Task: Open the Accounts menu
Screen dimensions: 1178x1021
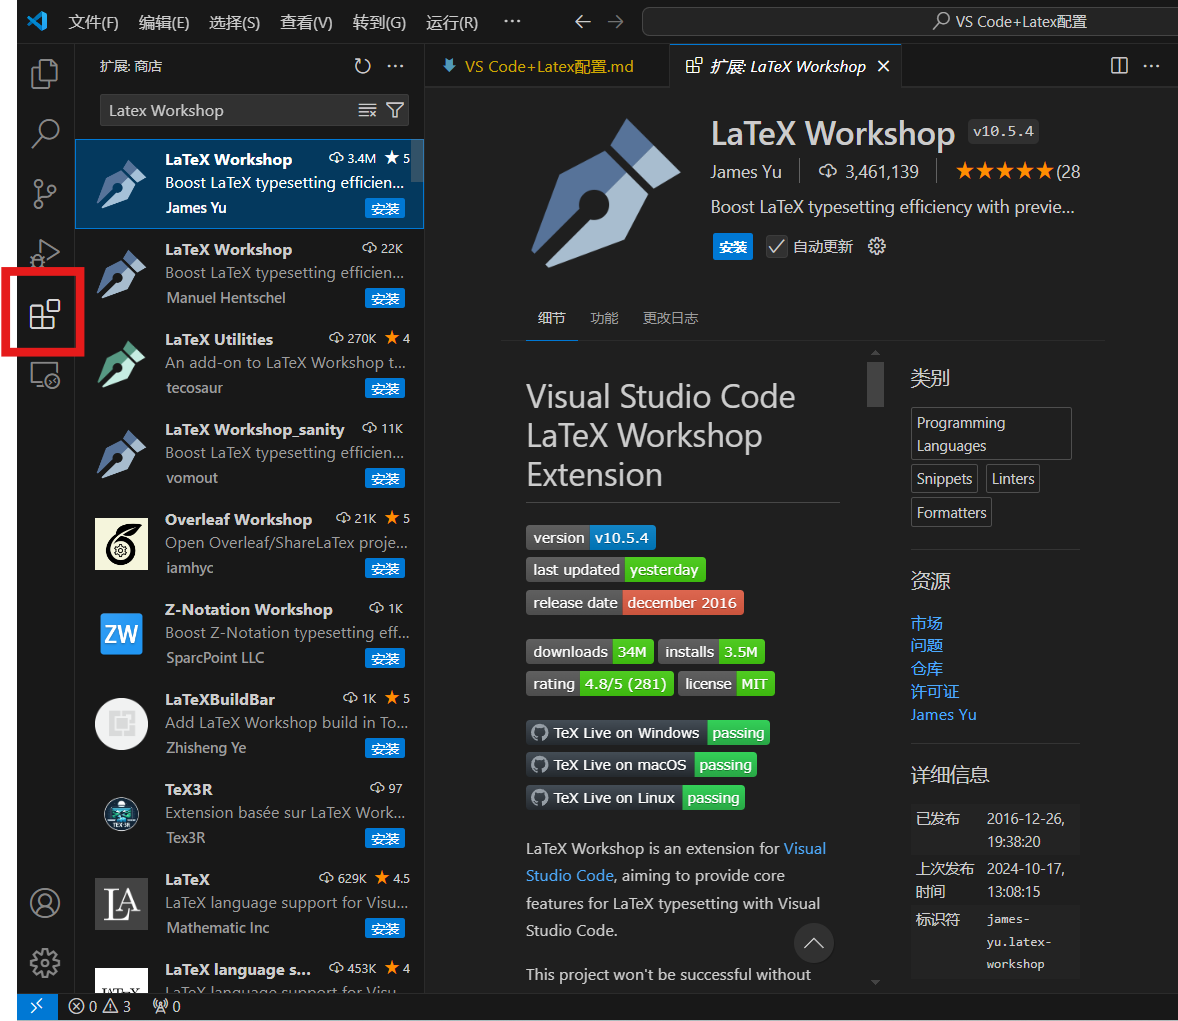Action: [x=45, y=903]
